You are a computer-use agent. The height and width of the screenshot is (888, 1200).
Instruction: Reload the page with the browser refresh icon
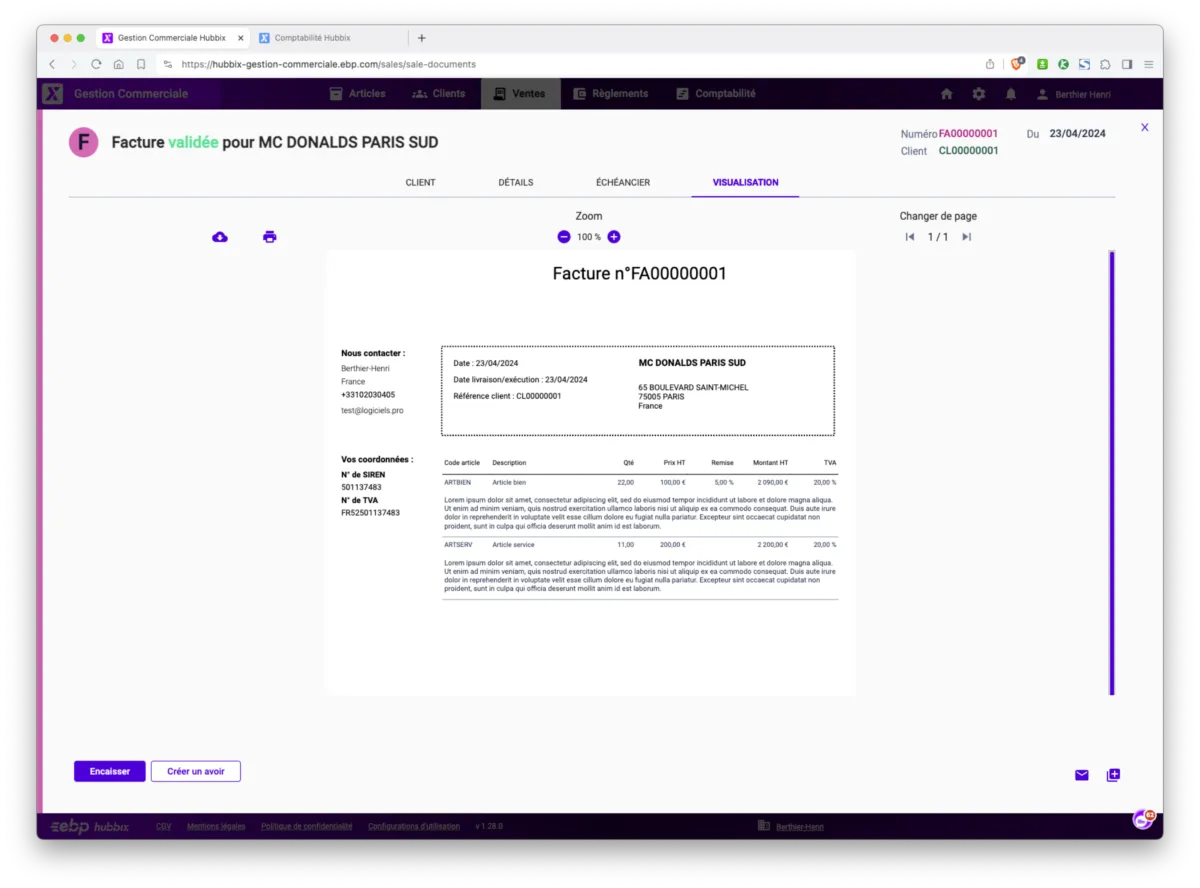click(x=96, y=64)
